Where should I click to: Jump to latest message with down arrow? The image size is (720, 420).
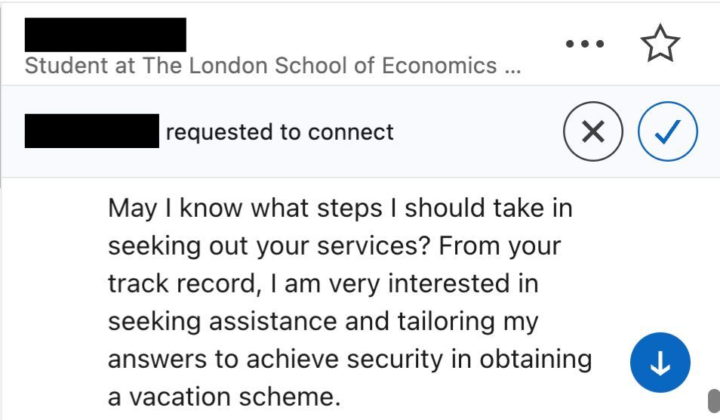[659, 364]
